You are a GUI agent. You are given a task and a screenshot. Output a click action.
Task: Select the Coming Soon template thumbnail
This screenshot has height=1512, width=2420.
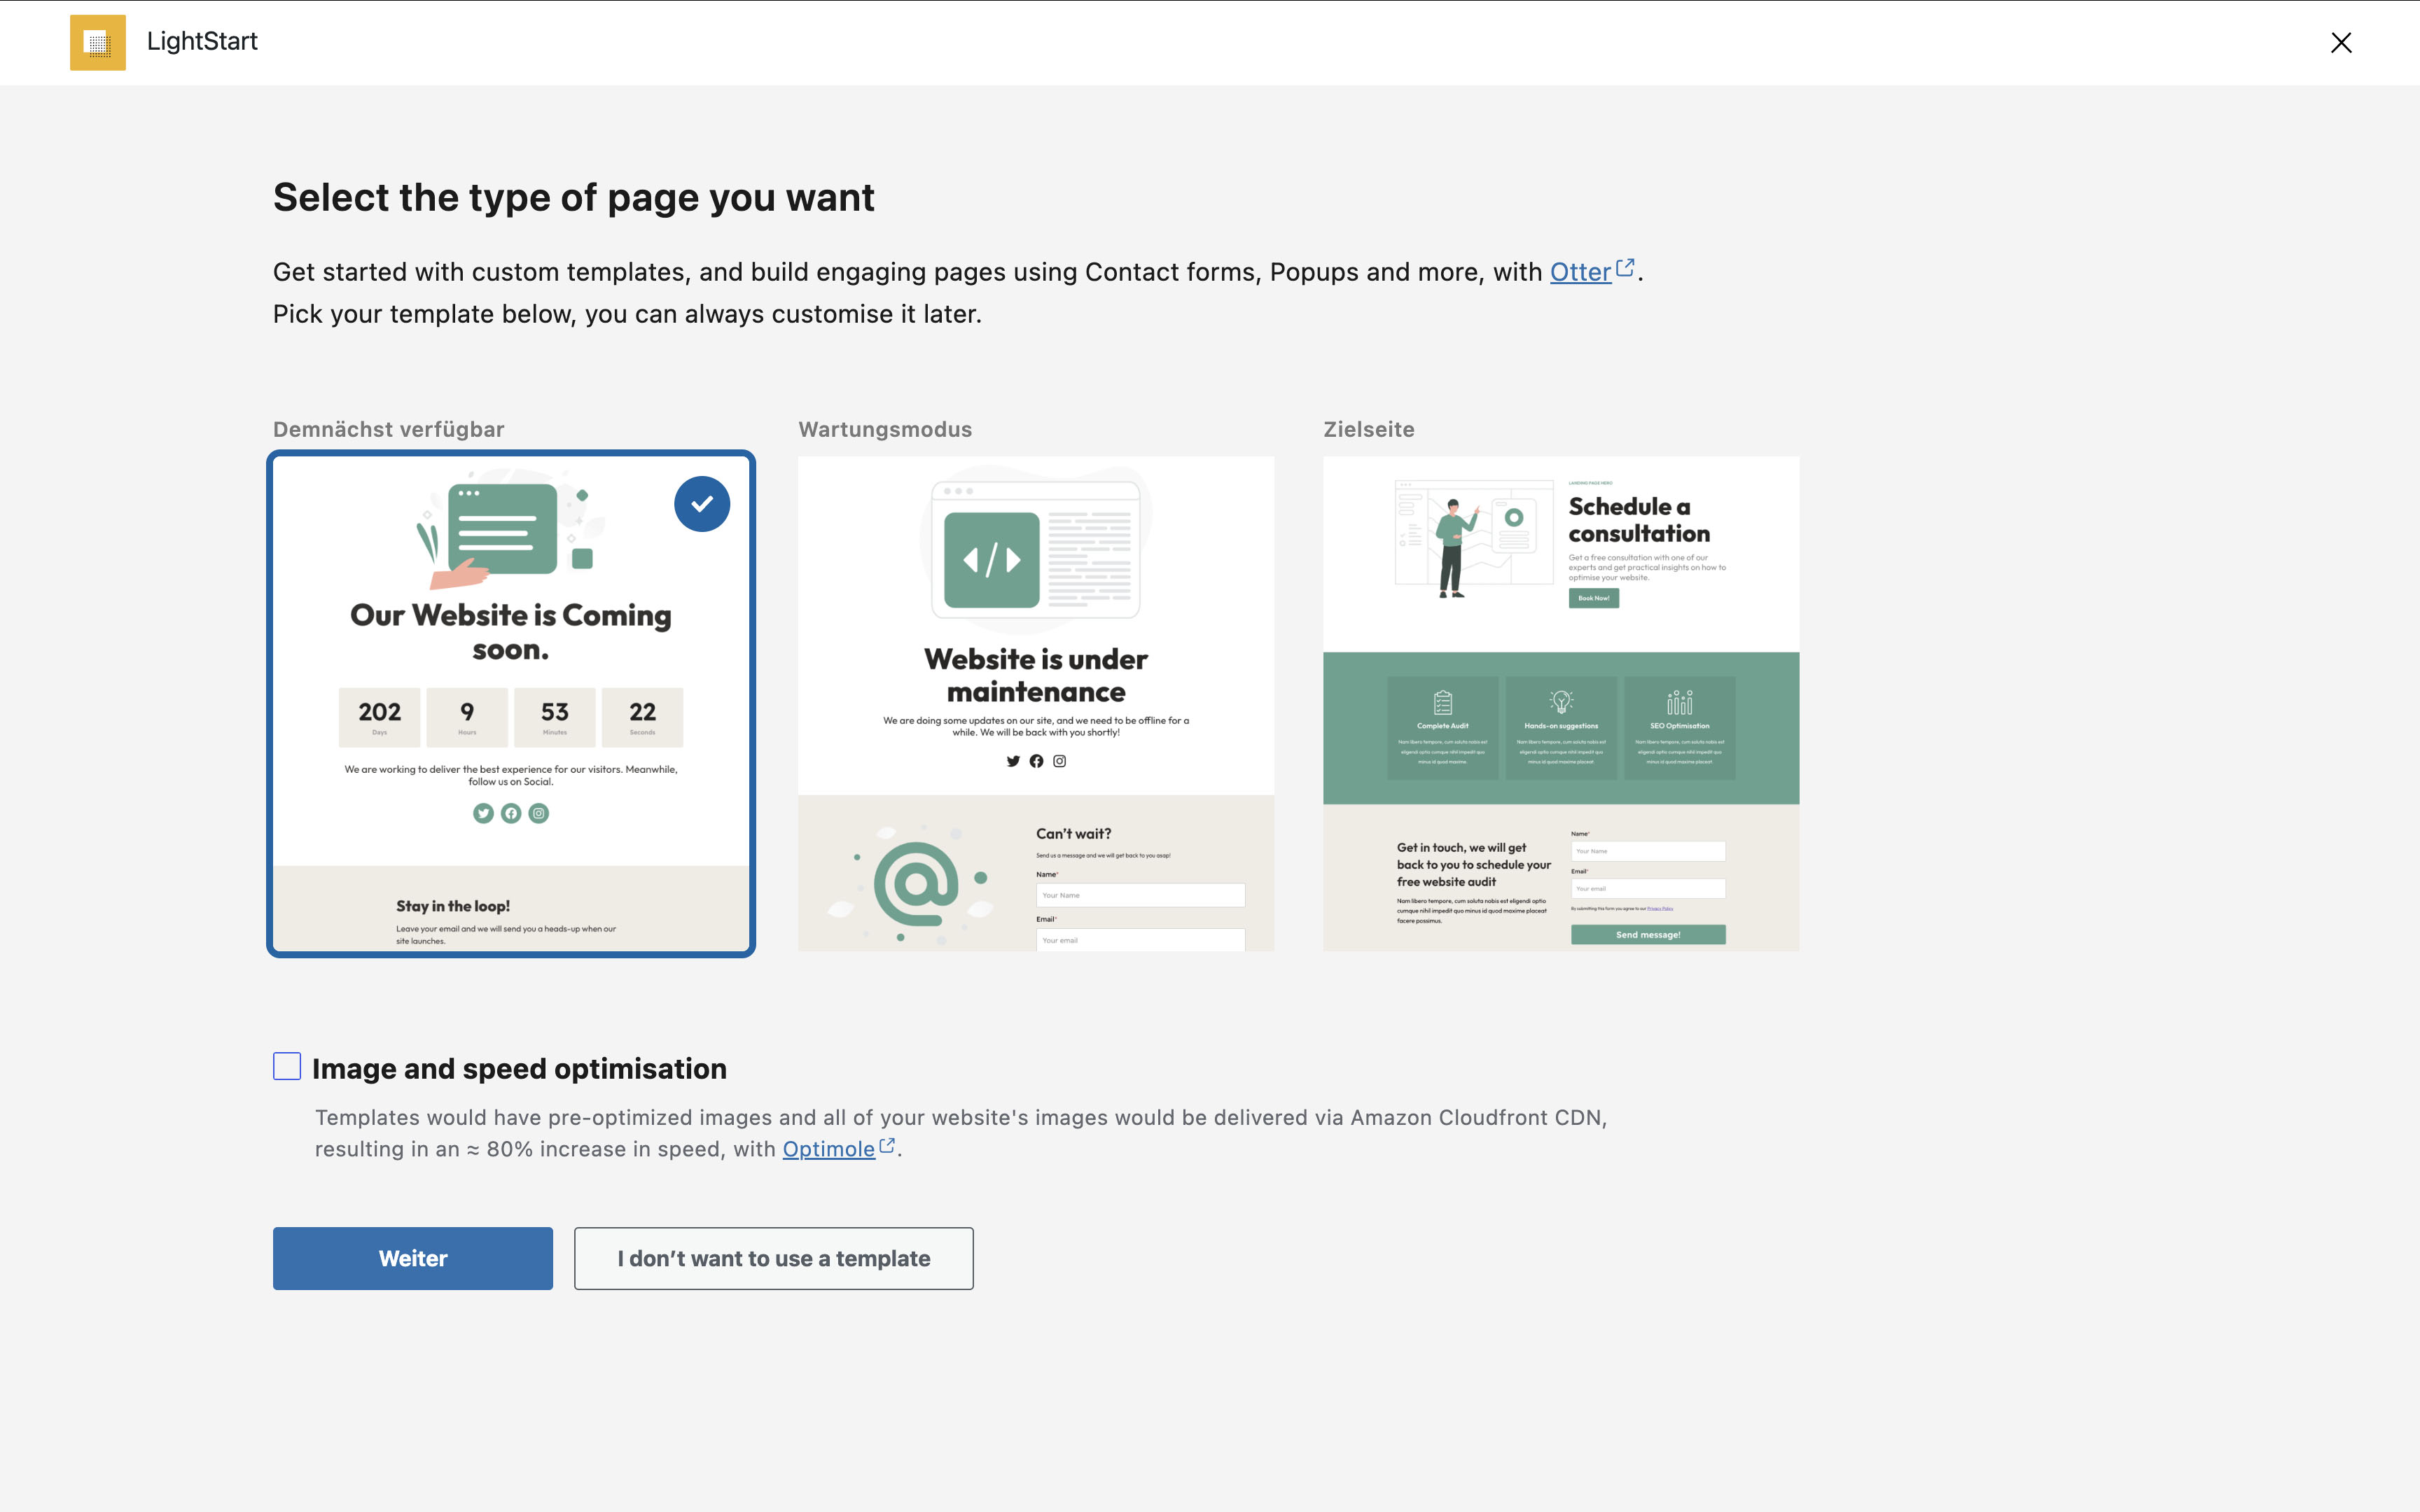tap(511, 703)
